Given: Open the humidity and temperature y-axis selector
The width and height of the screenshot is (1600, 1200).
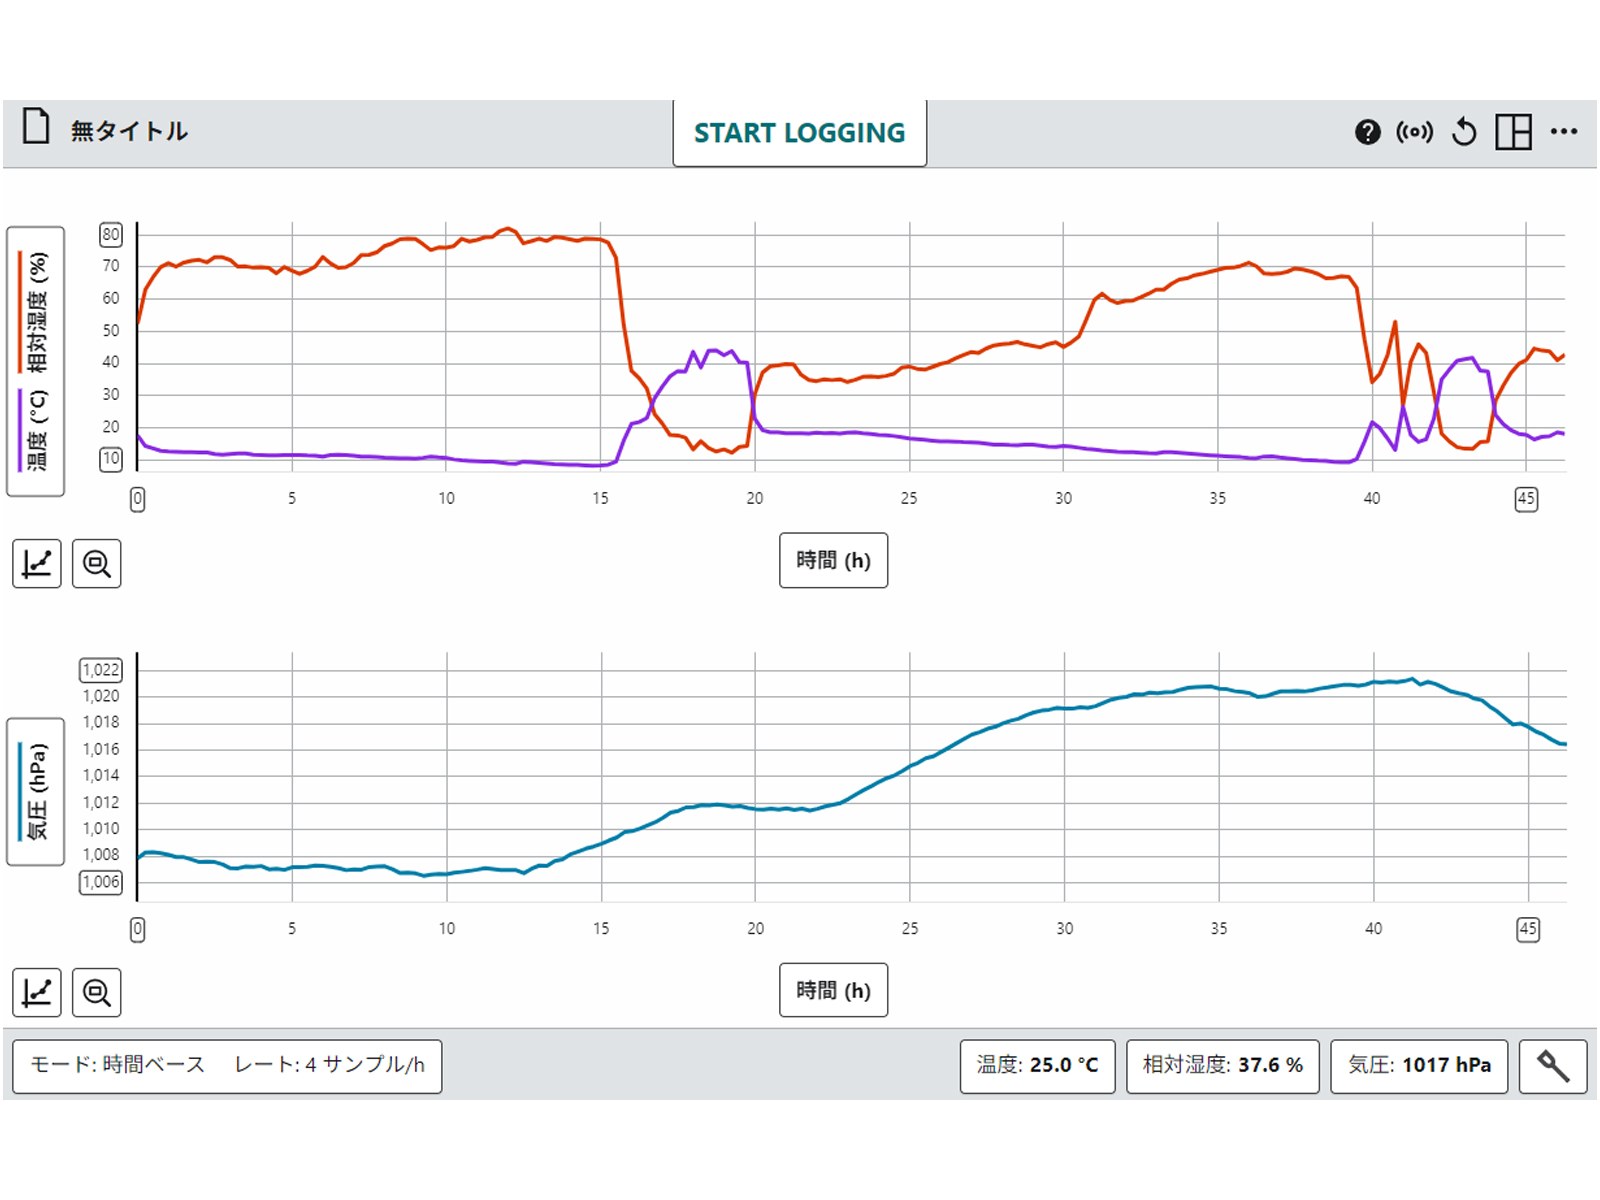Looking at the screenshot, I should [36, 361].
